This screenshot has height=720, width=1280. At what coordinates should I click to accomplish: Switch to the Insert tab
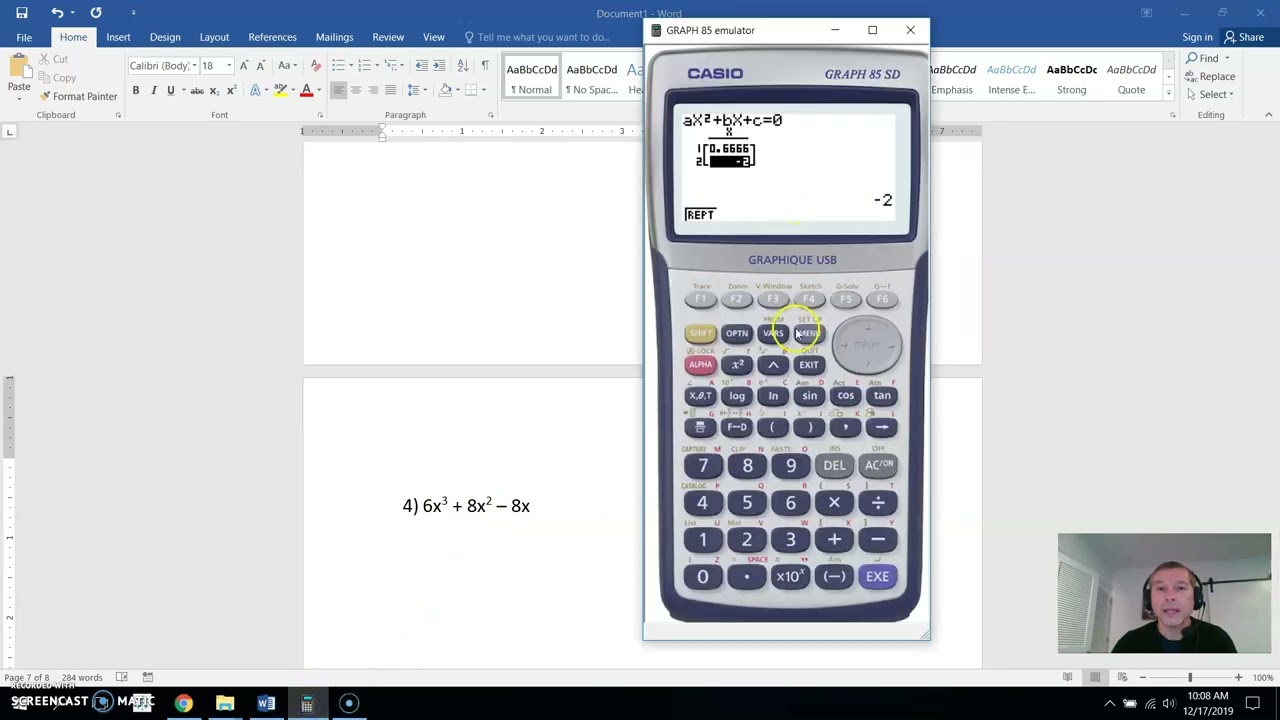(x=118, y=37)
